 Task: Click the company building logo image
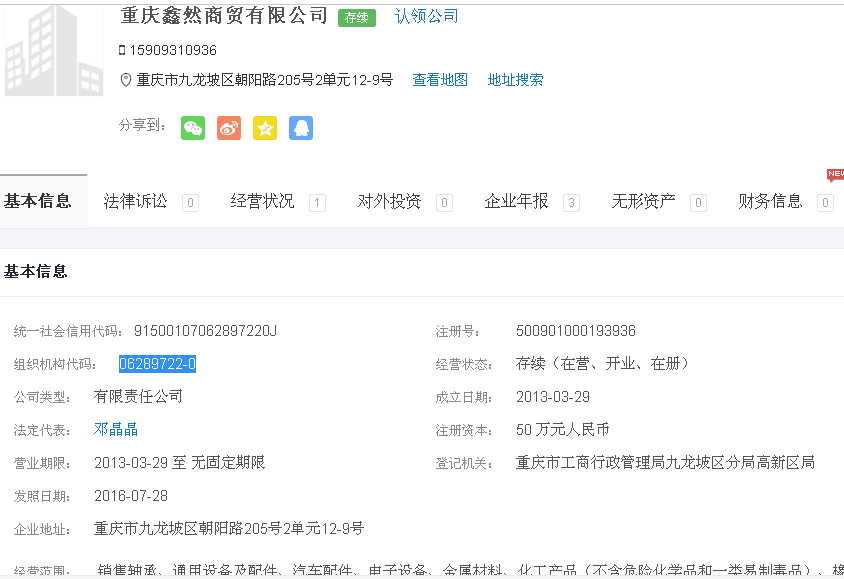[x=54, y=50]
